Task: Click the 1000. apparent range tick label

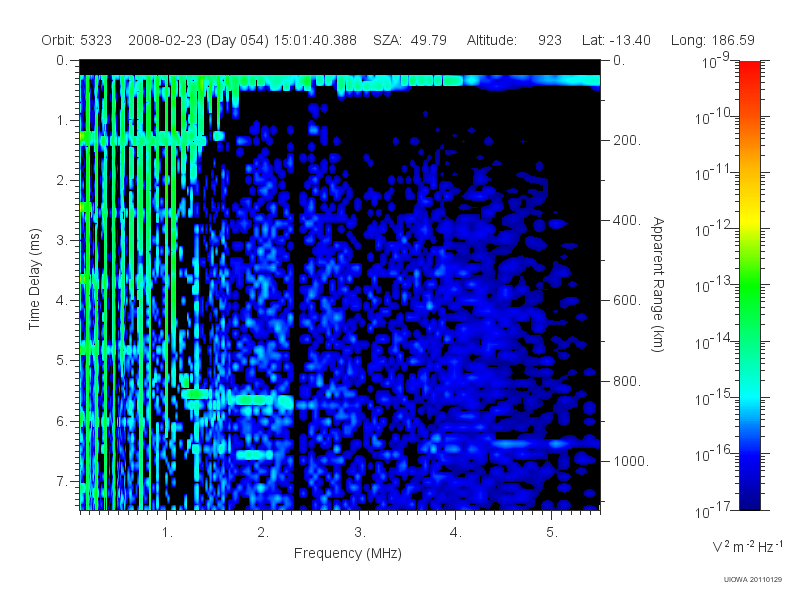Action: click(631, 461)
